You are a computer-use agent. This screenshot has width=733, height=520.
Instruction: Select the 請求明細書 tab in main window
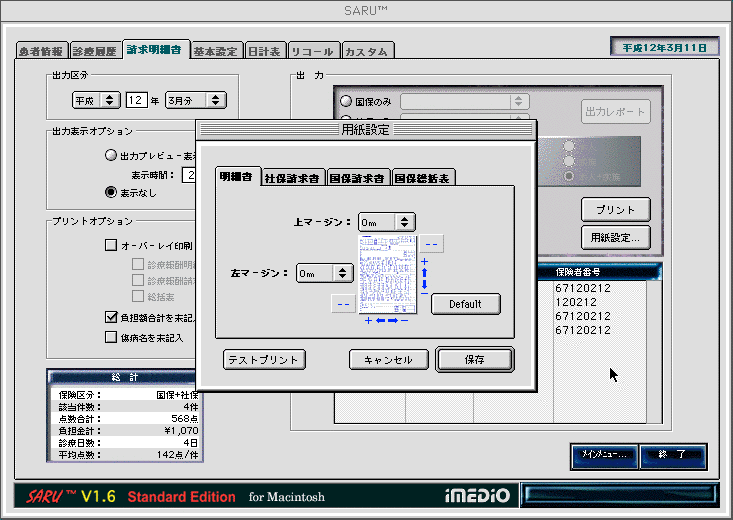tap(155, 49)
